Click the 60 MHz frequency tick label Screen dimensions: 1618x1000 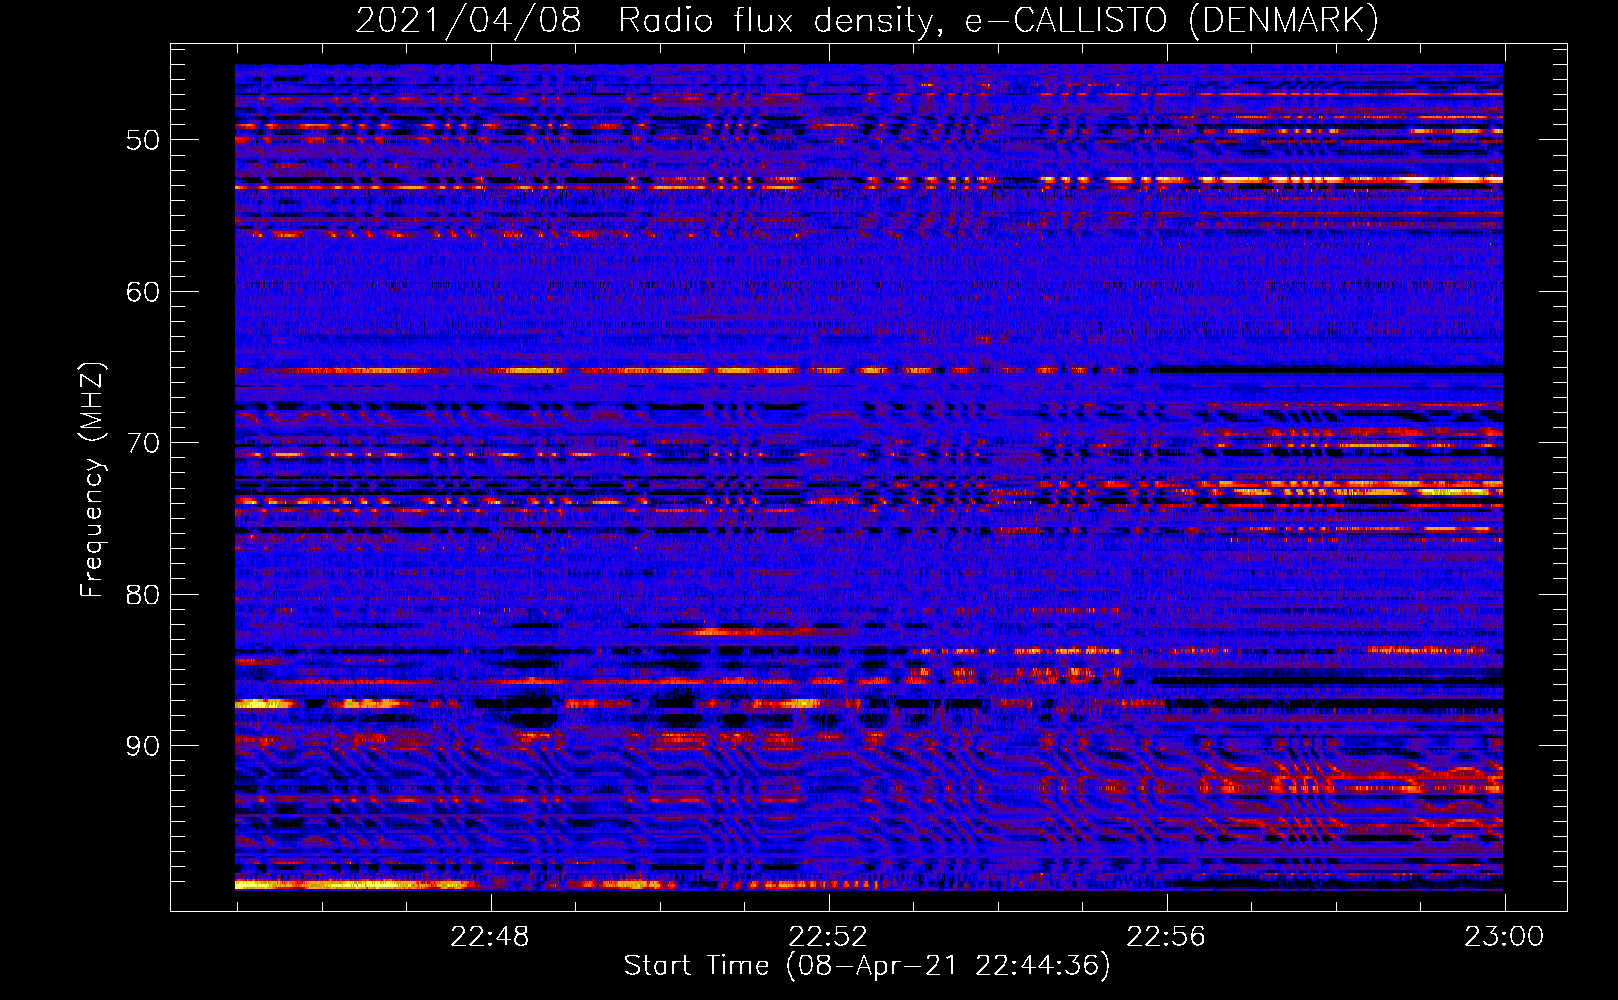(x=143, y=292)
